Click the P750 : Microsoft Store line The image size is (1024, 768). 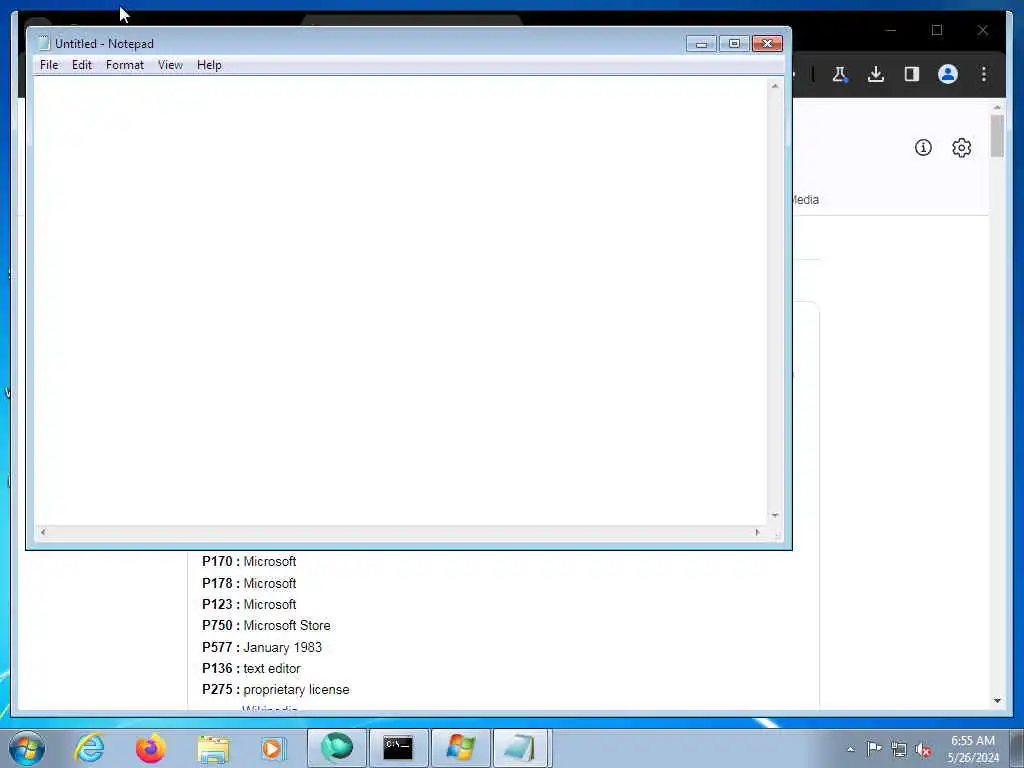pyautogui.click(x=266, y=626)
